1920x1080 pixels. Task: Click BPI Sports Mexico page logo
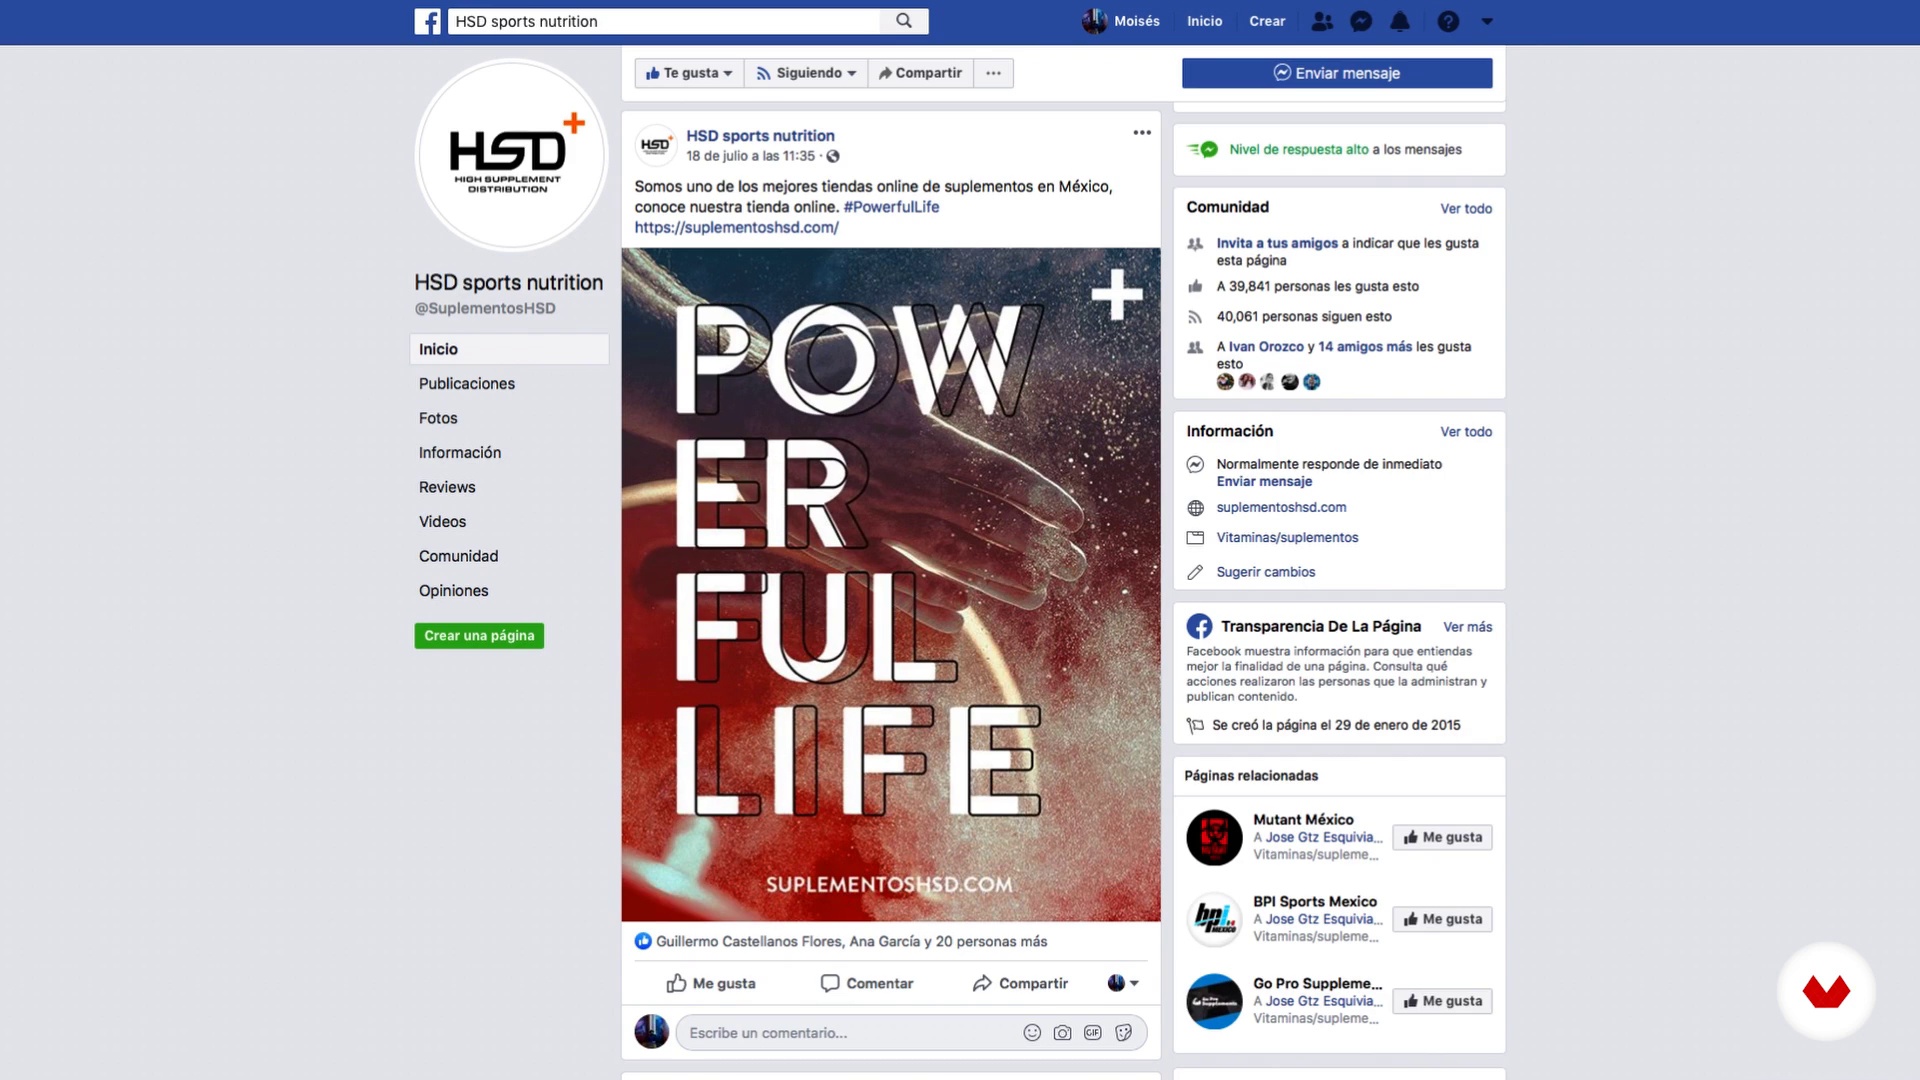click(1214, 919)
